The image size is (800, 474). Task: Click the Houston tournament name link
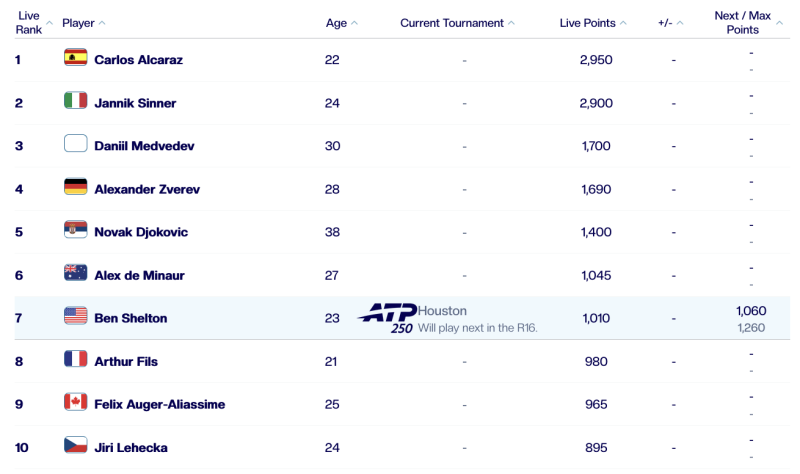pos(442,311)
